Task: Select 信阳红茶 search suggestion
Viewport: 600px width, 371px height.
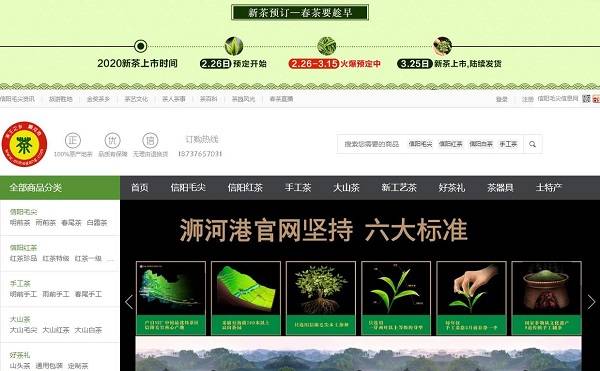Action: point(450,144)
